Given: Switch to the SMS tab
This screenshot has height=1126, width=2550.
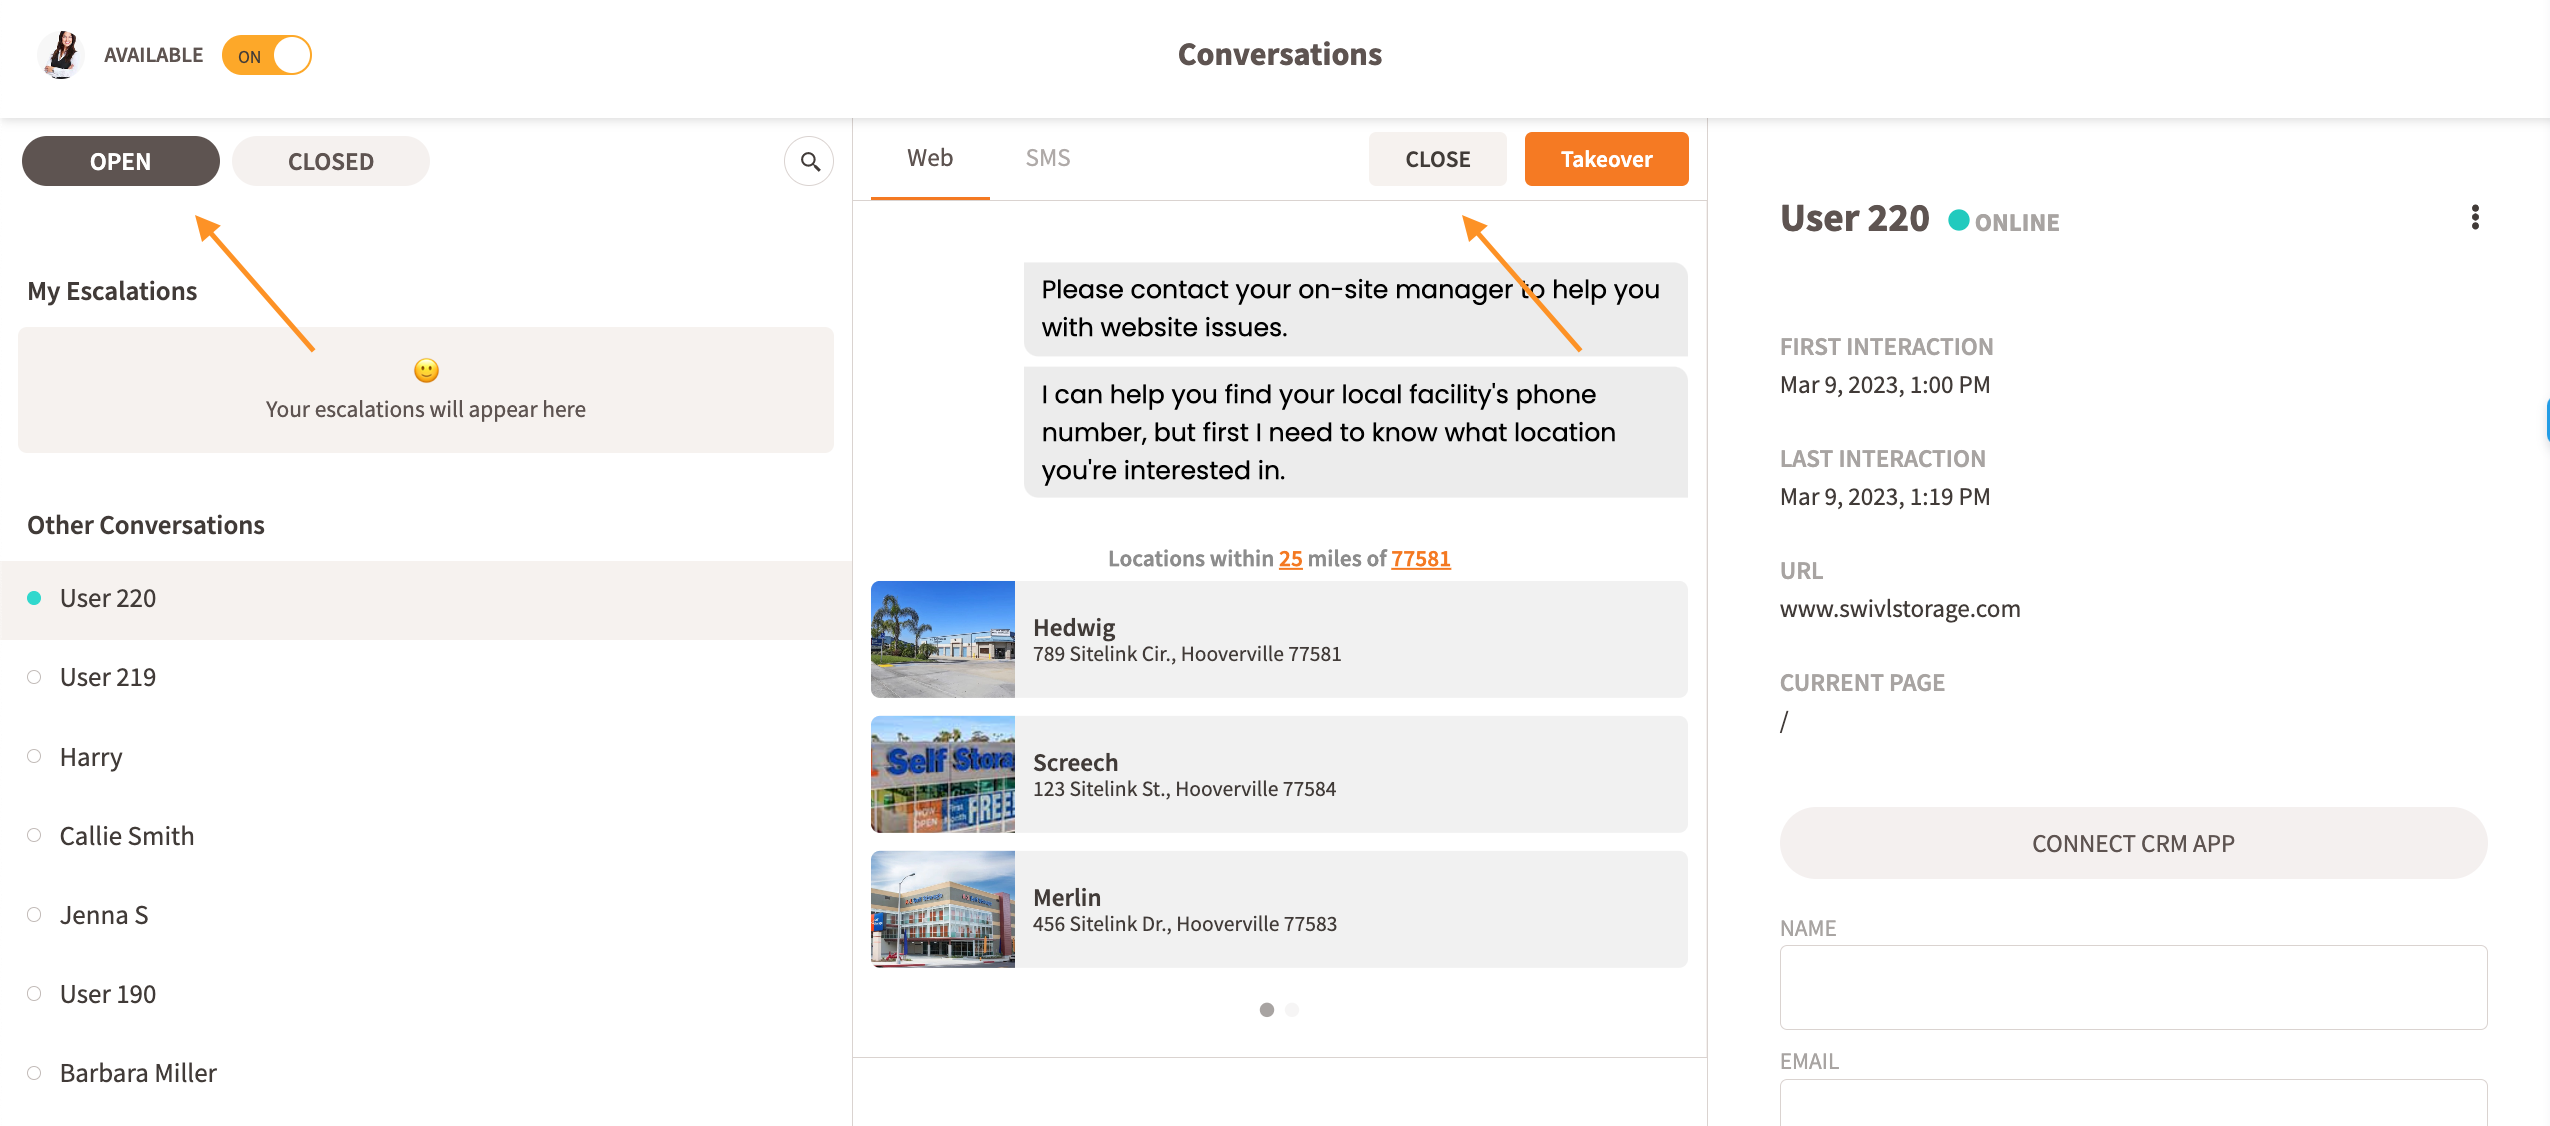Looking at the screenshot, I should pos(1048,158).
